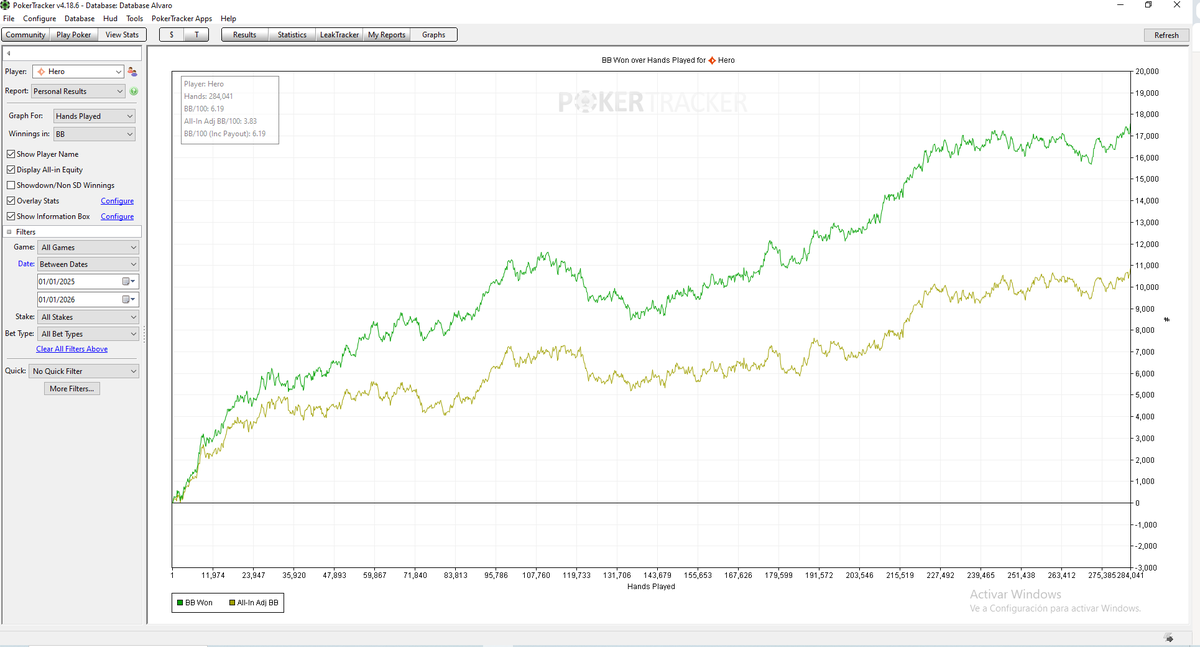Click the yellow All-In Adj BB legend swatch
Viewport: 1200px width, 647px height.
tap(233, 603)
